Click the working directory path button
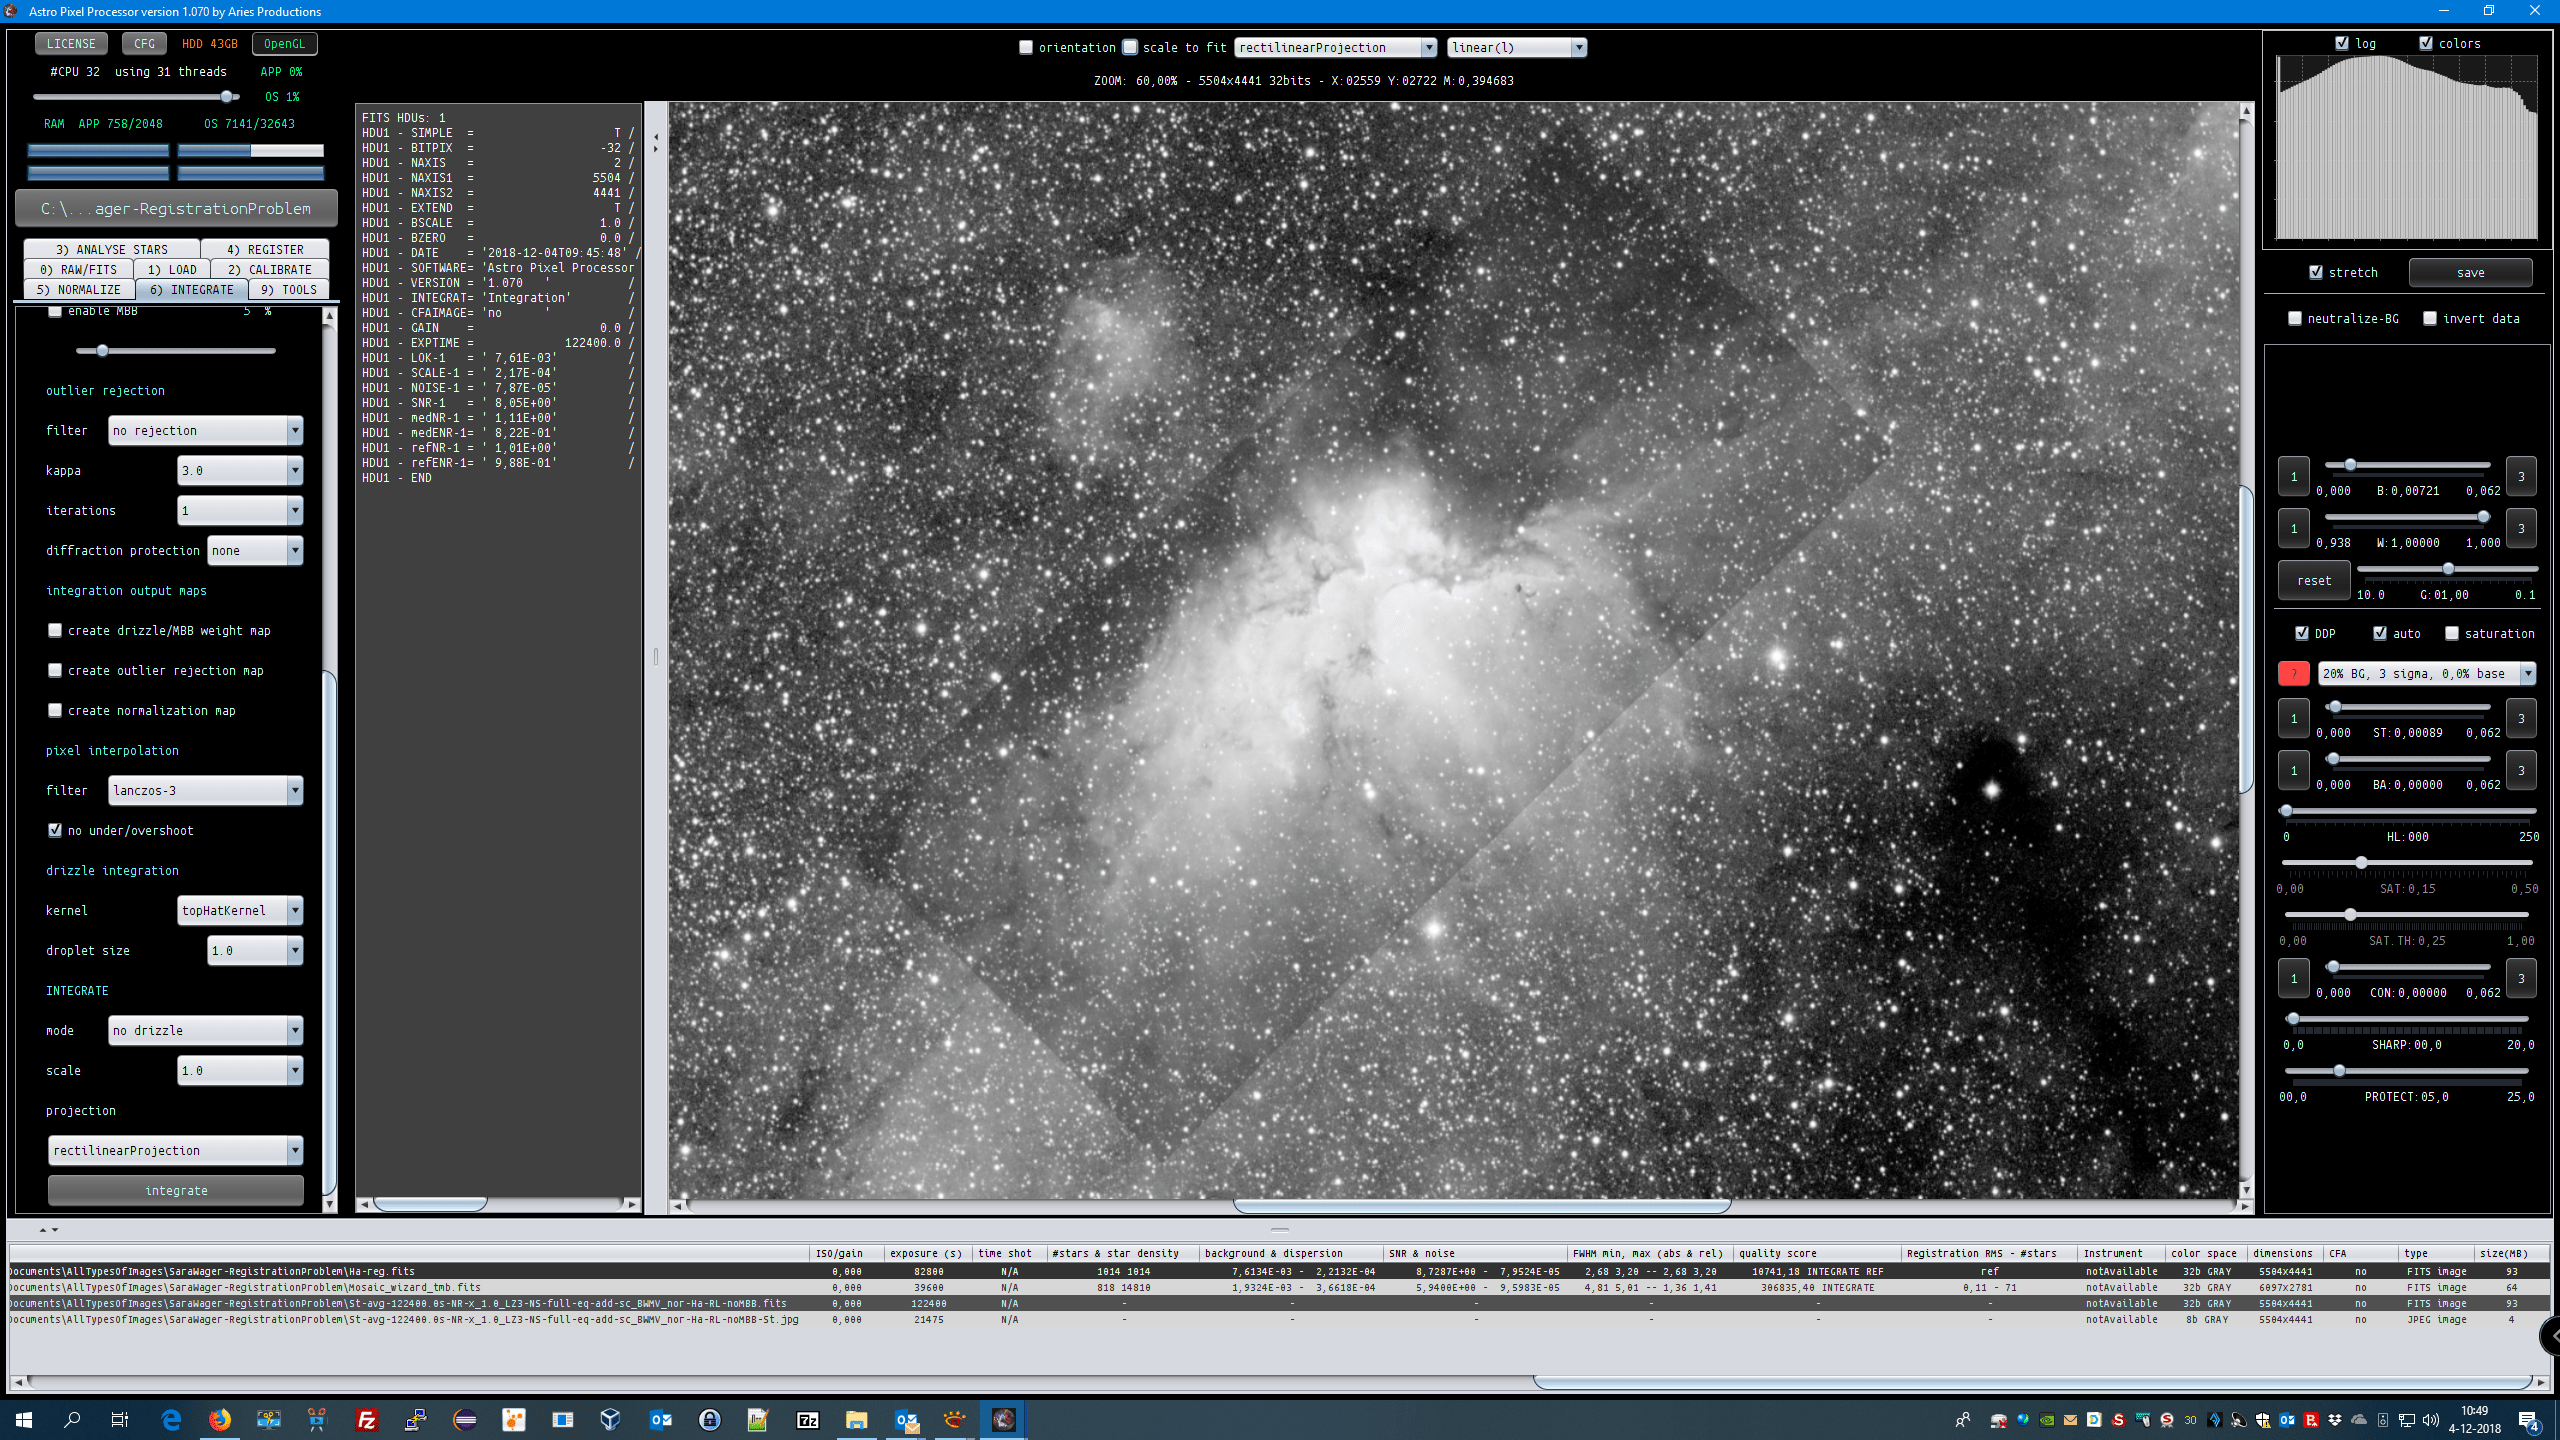2560x1440 pixels. click(x=176, y=208)
